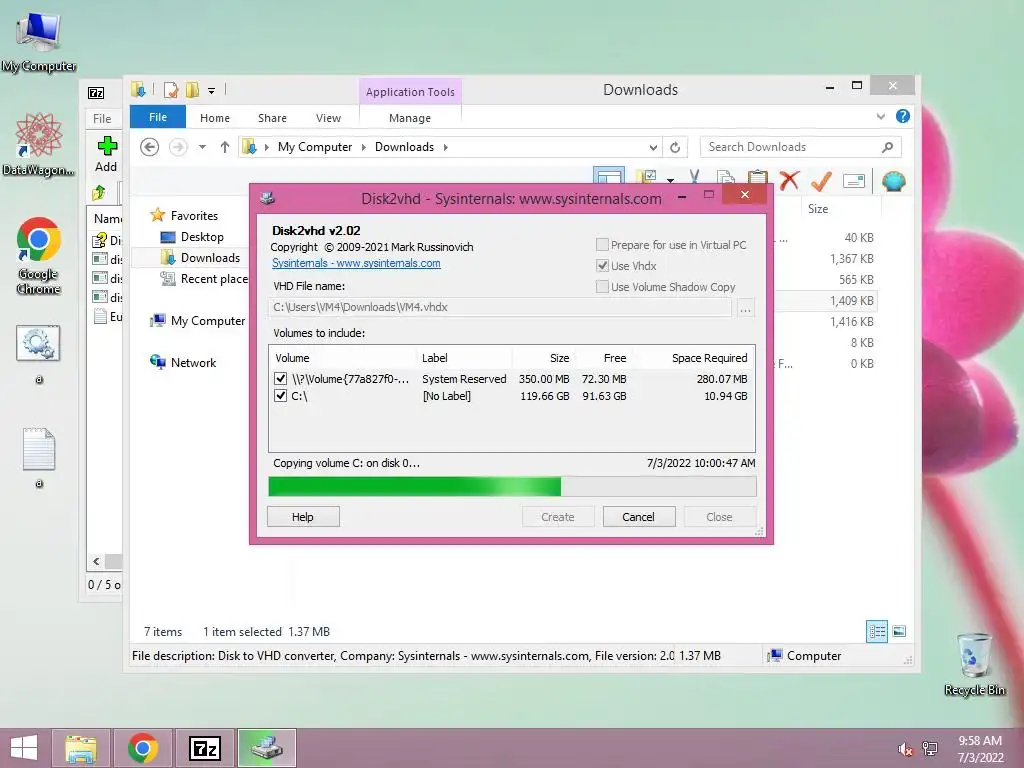Go up one folder level in Explorer
The width and height of the screenshot is (1024, 768).
[x=225, y=147]
